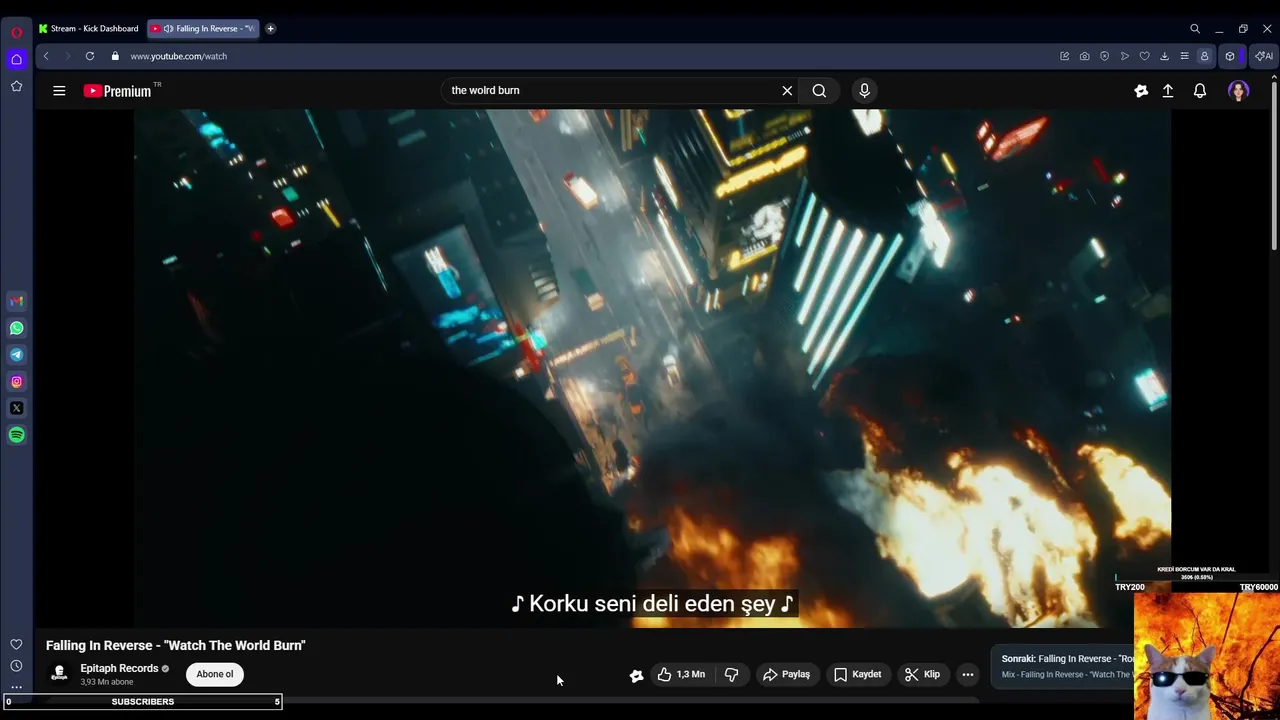The height and width of the screenshot is (720, 1280).
Task: Clear the YouTube search text
Action: pyautogui.click(x=787, y=90)
